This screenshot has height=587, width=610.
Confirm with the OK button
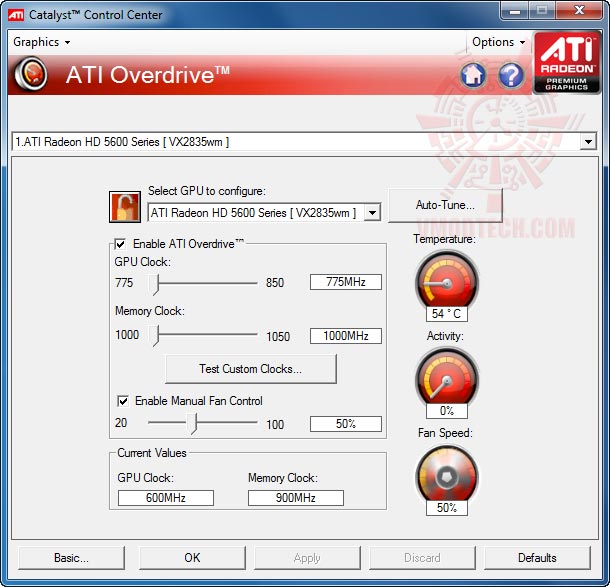[192, 558]
